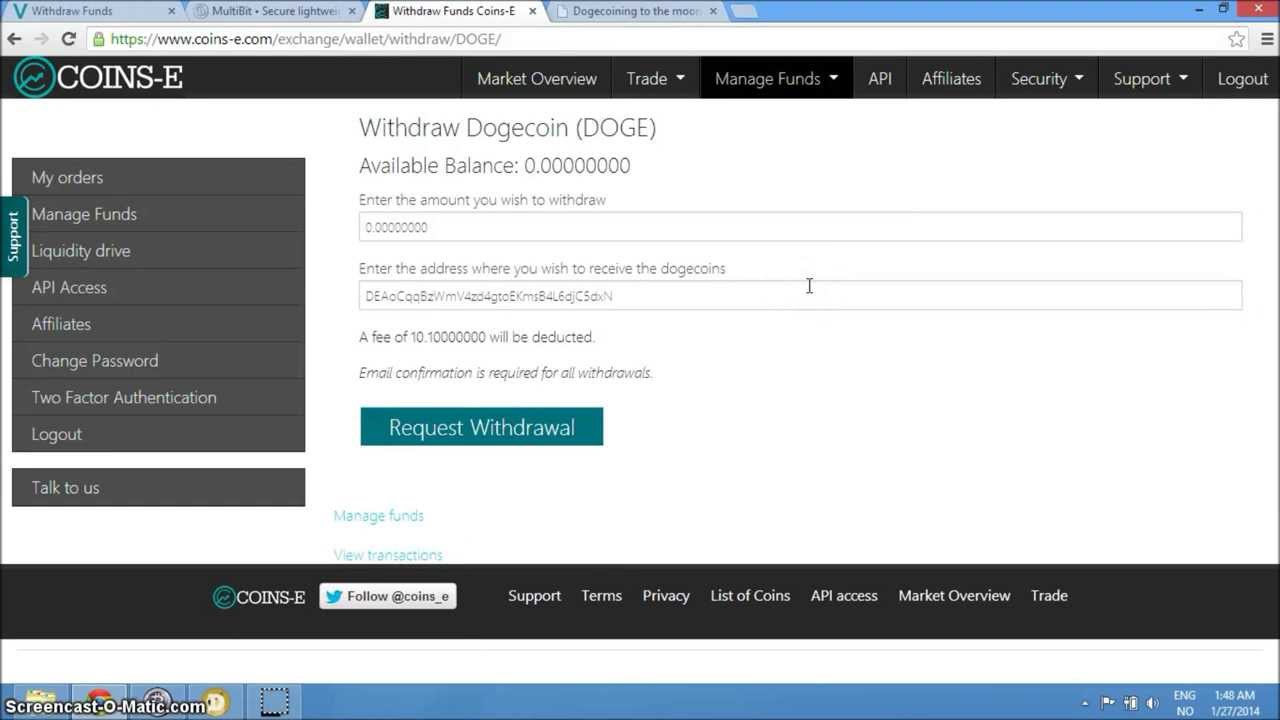
Task: Switch to the first Withdraw Funds tab
Action: (90, 11)
